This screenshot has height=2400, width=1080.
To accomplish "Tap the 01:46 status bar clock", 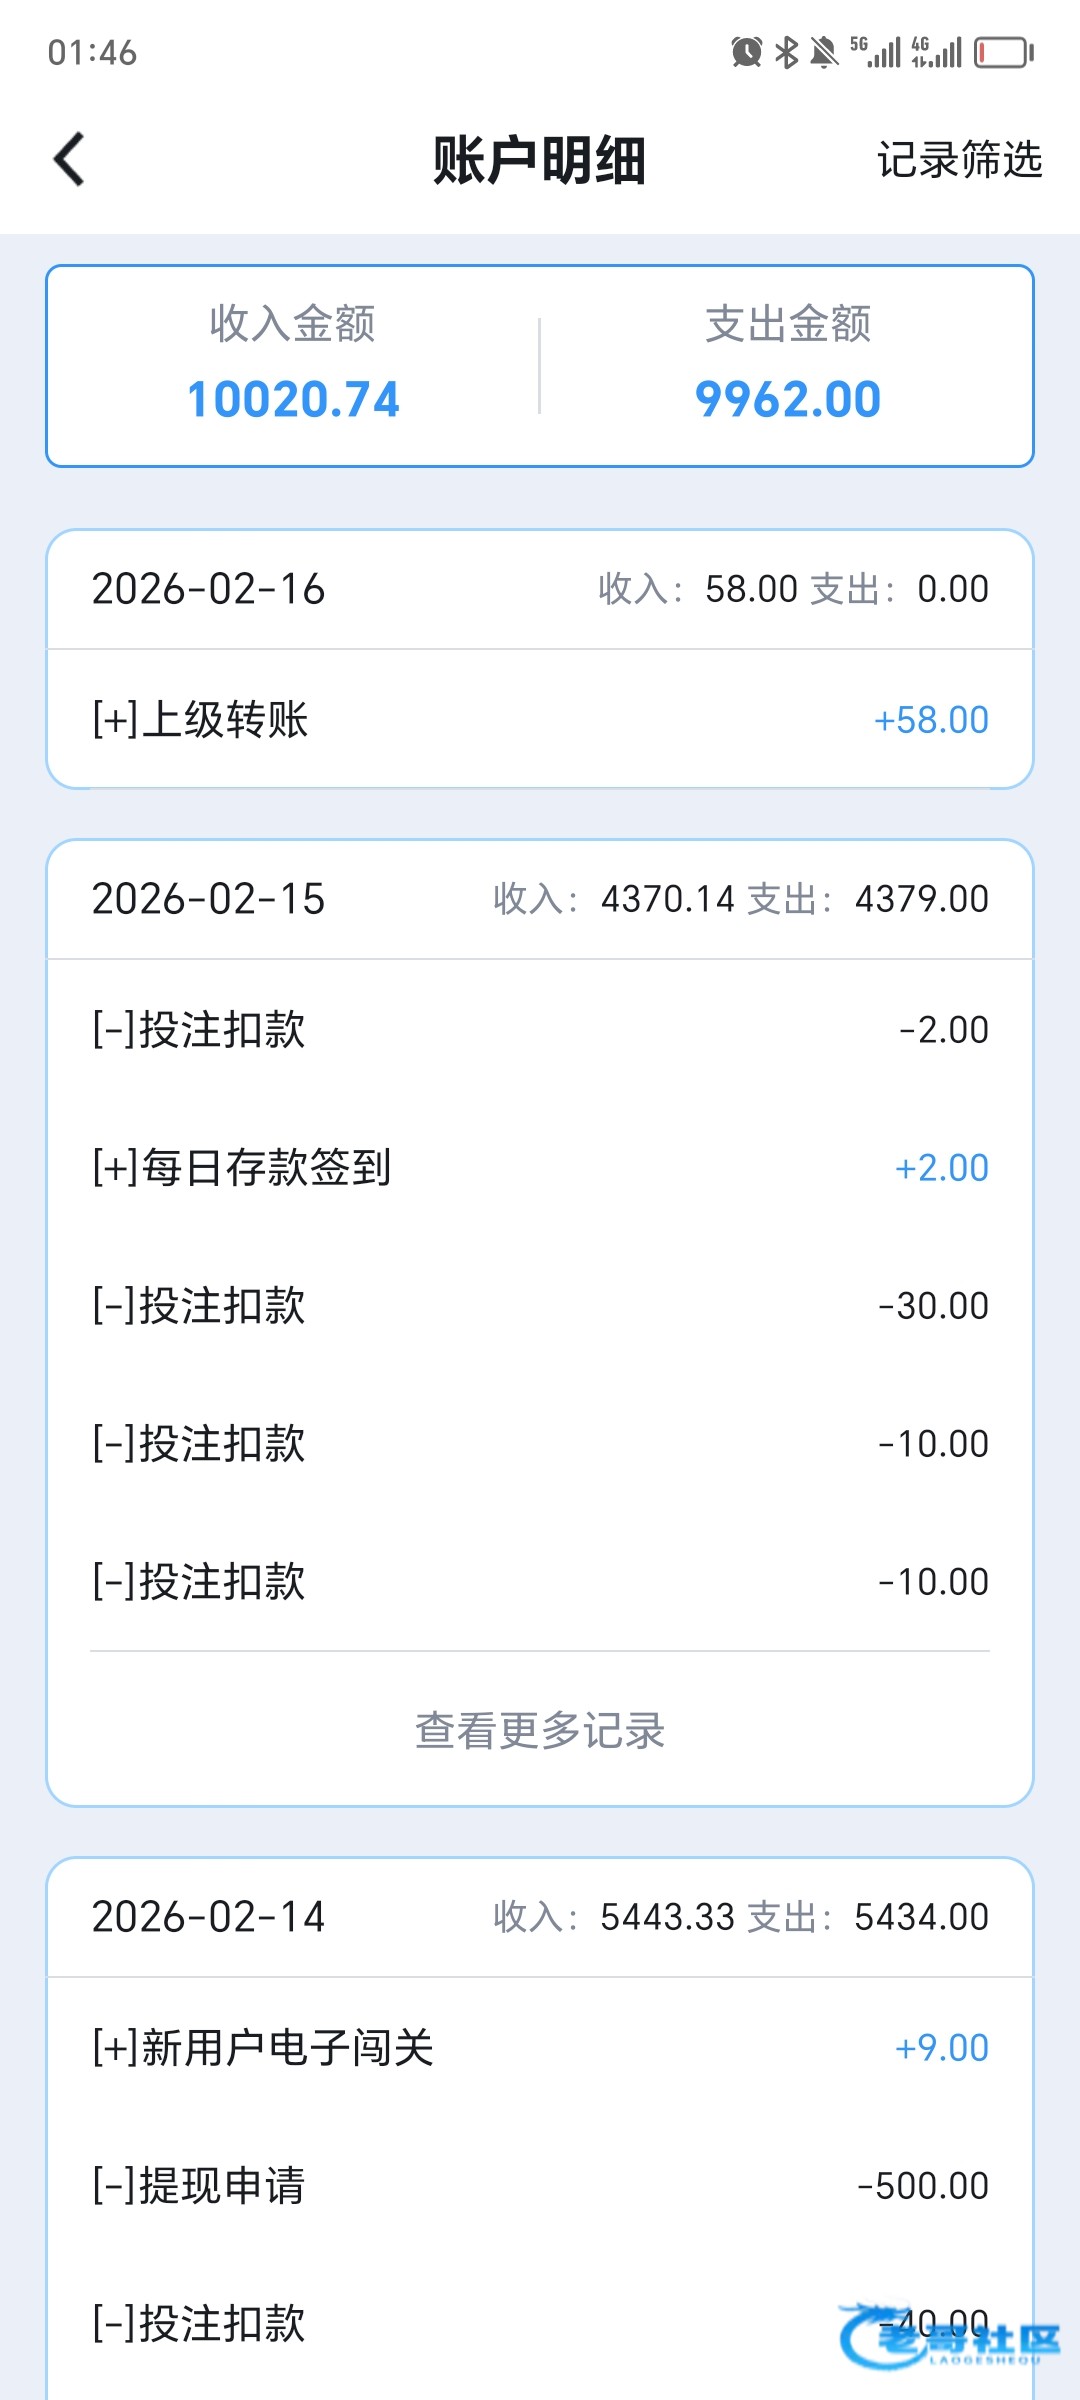I will [x=92, y=52].
